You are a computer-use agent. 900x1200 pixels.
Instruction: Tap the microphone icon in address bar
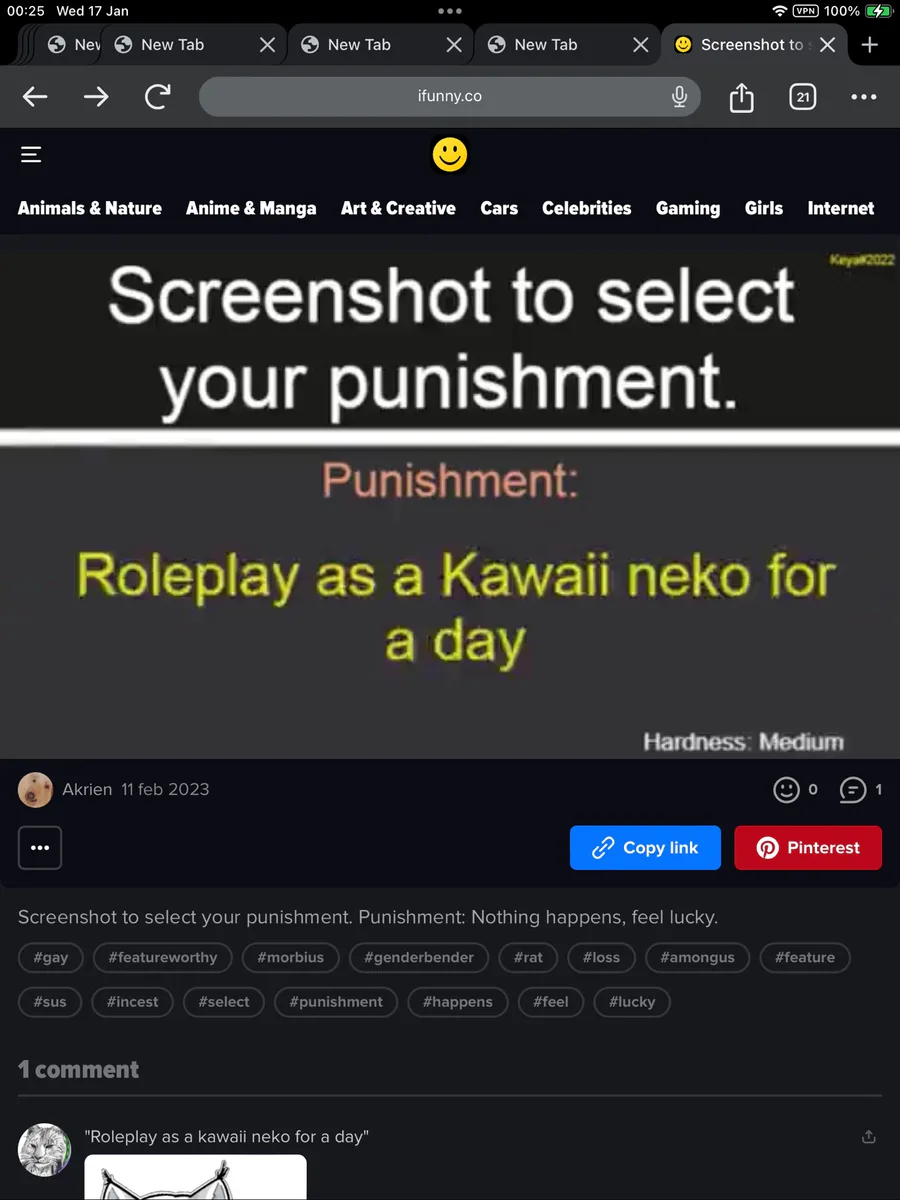coord(679,96)
